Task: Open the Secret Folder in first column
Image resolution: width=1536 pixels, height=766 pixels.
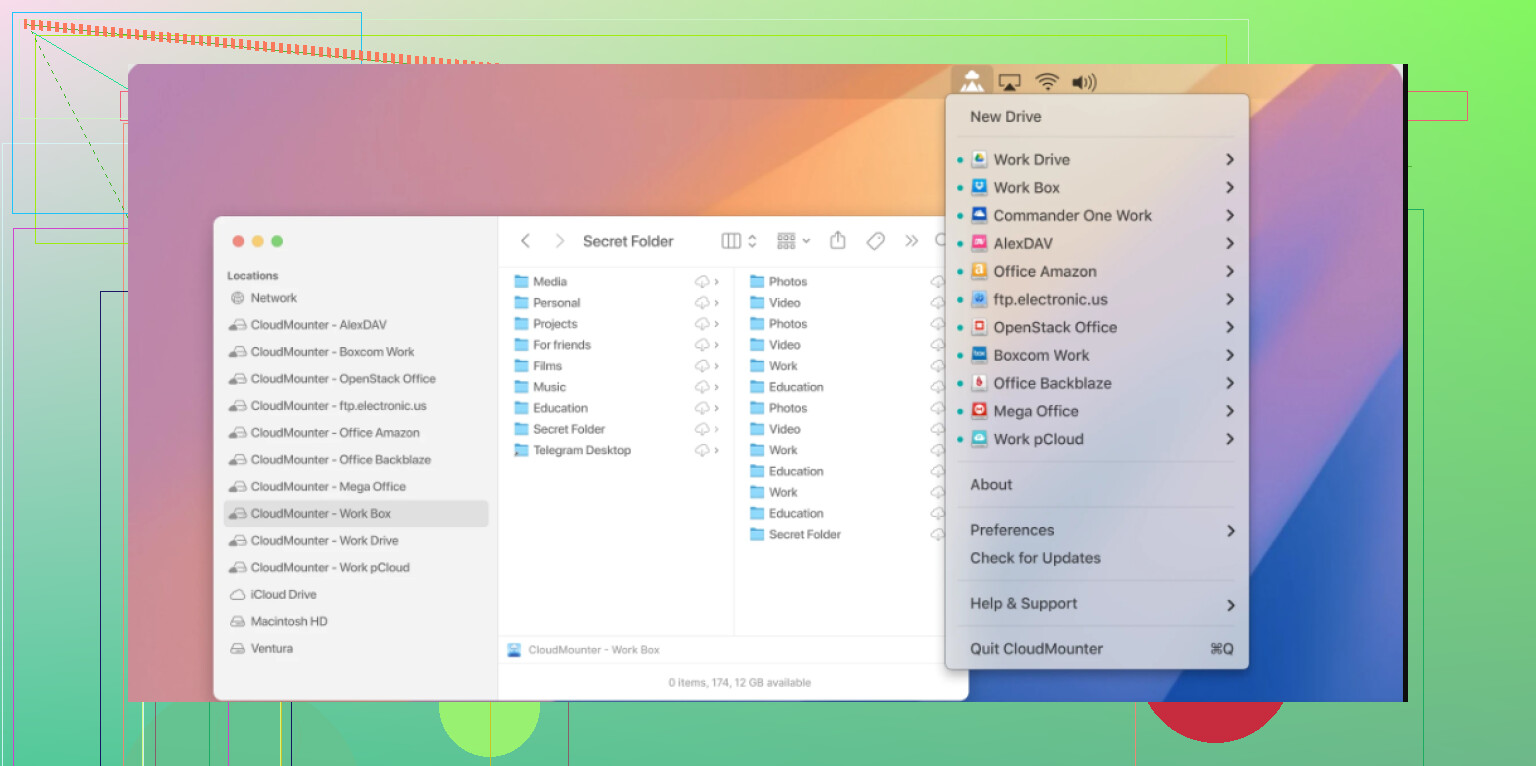Action: coord(569,429)
